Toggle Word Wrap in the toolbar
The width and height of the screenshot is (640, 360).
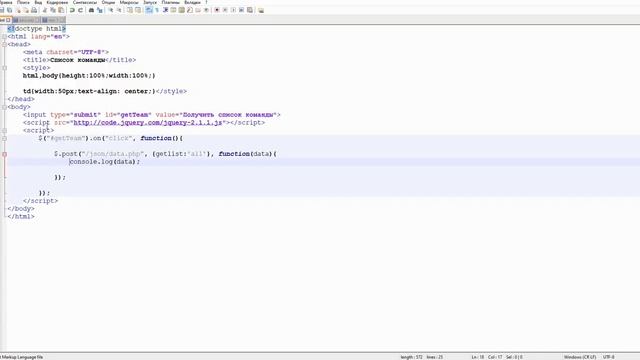pos(149,10)
